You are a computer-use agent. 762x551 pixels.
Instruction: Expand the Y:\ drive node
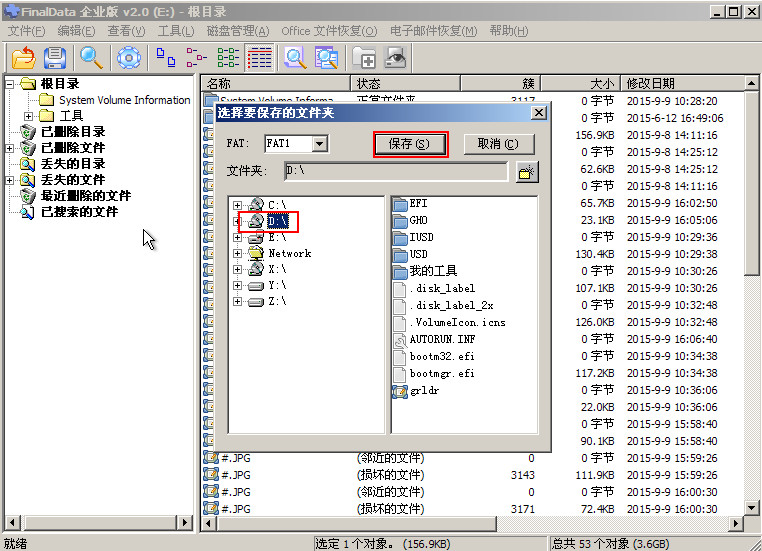(237, 286)
